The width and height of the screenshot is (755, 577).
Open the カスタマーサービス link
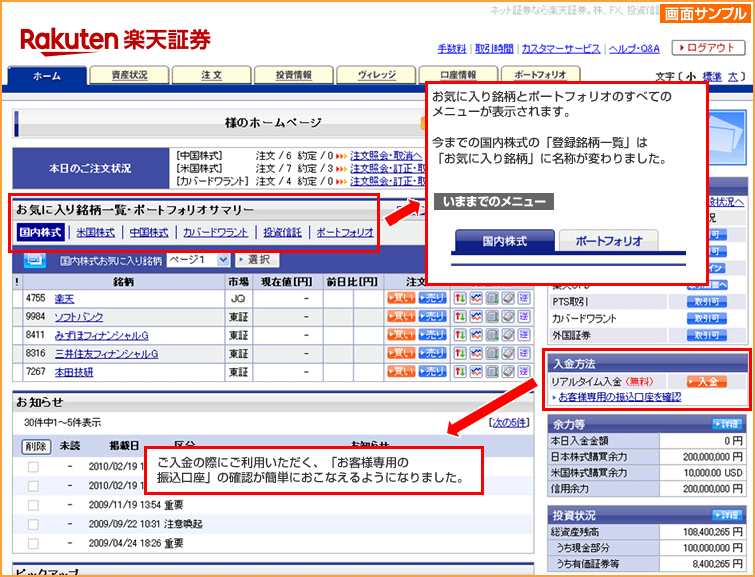561,49
